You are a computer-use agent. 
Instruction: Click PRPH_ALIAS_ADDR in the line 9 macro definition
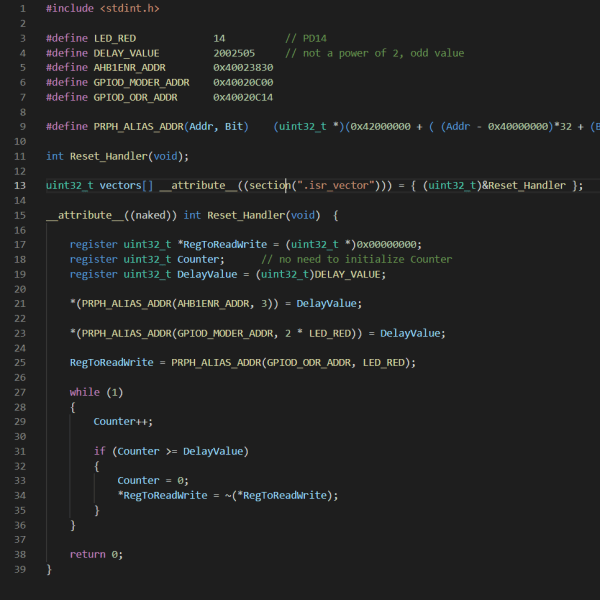coord(139,127)
